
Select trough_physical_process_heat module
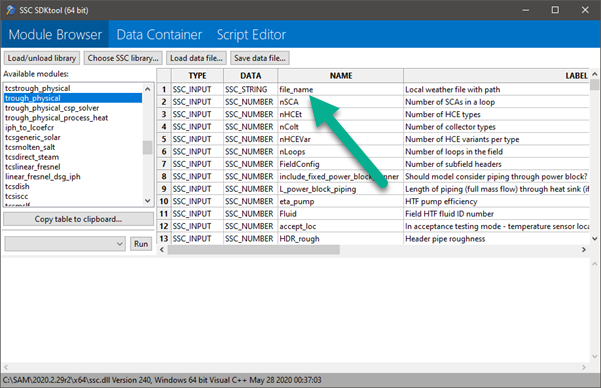tap(73, 118)
